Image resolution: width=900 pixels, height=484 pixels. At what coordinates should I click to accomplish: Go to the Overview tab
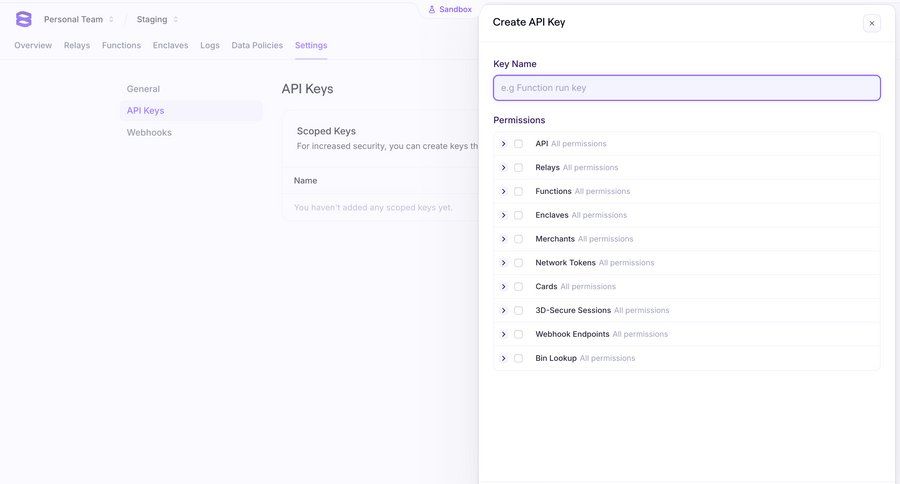[33, 45]
